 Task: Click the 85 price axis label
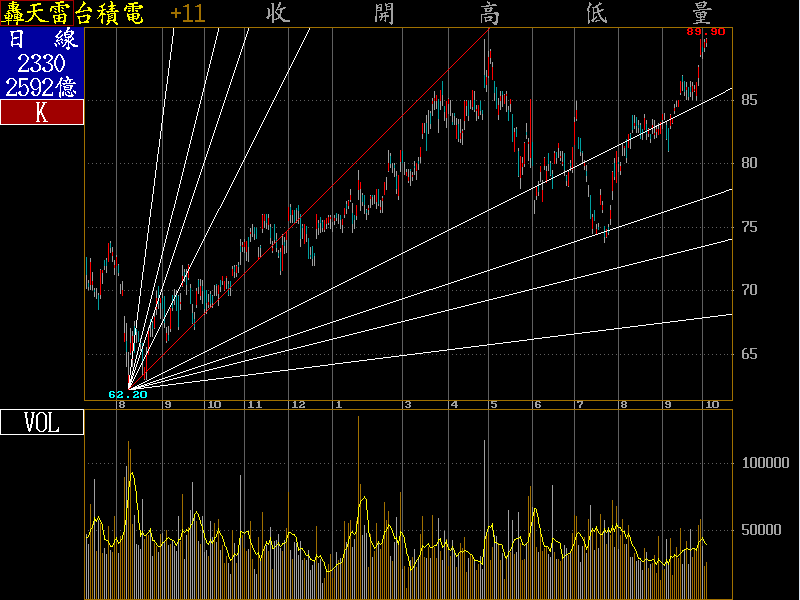[x=749, y=100]
